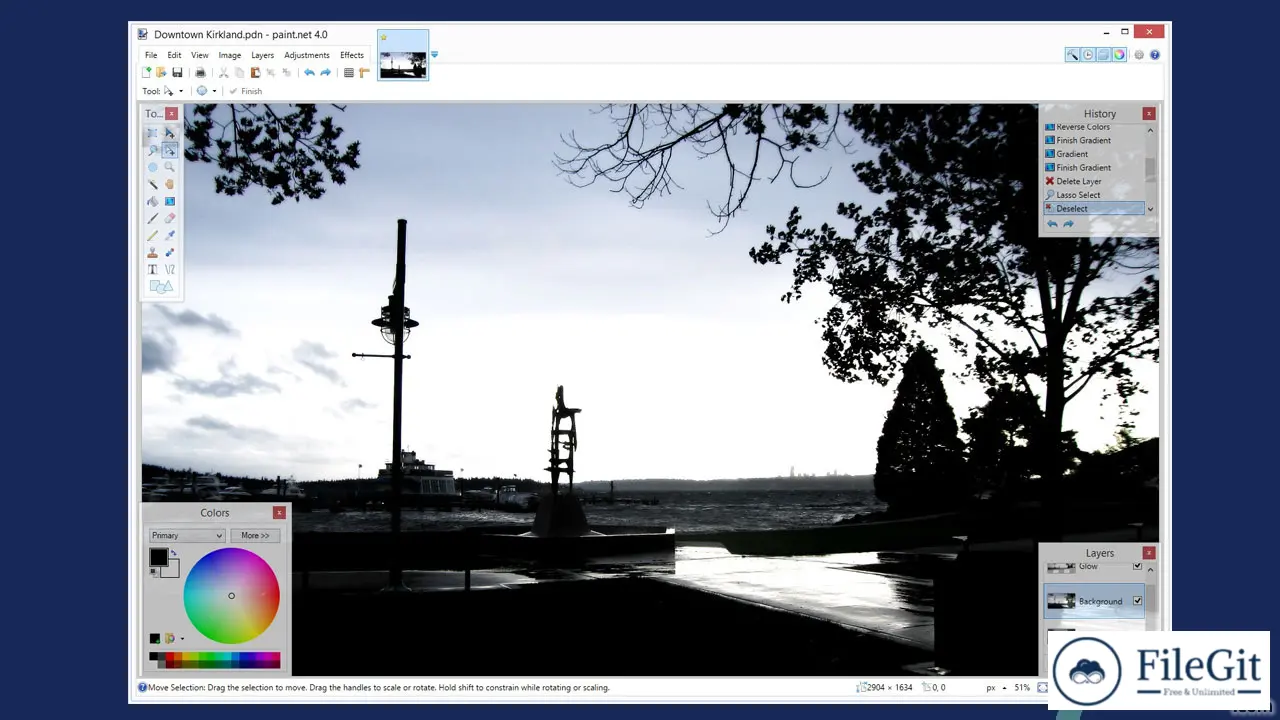
Task: Click the More >> button
Action: tap(255, 535)
